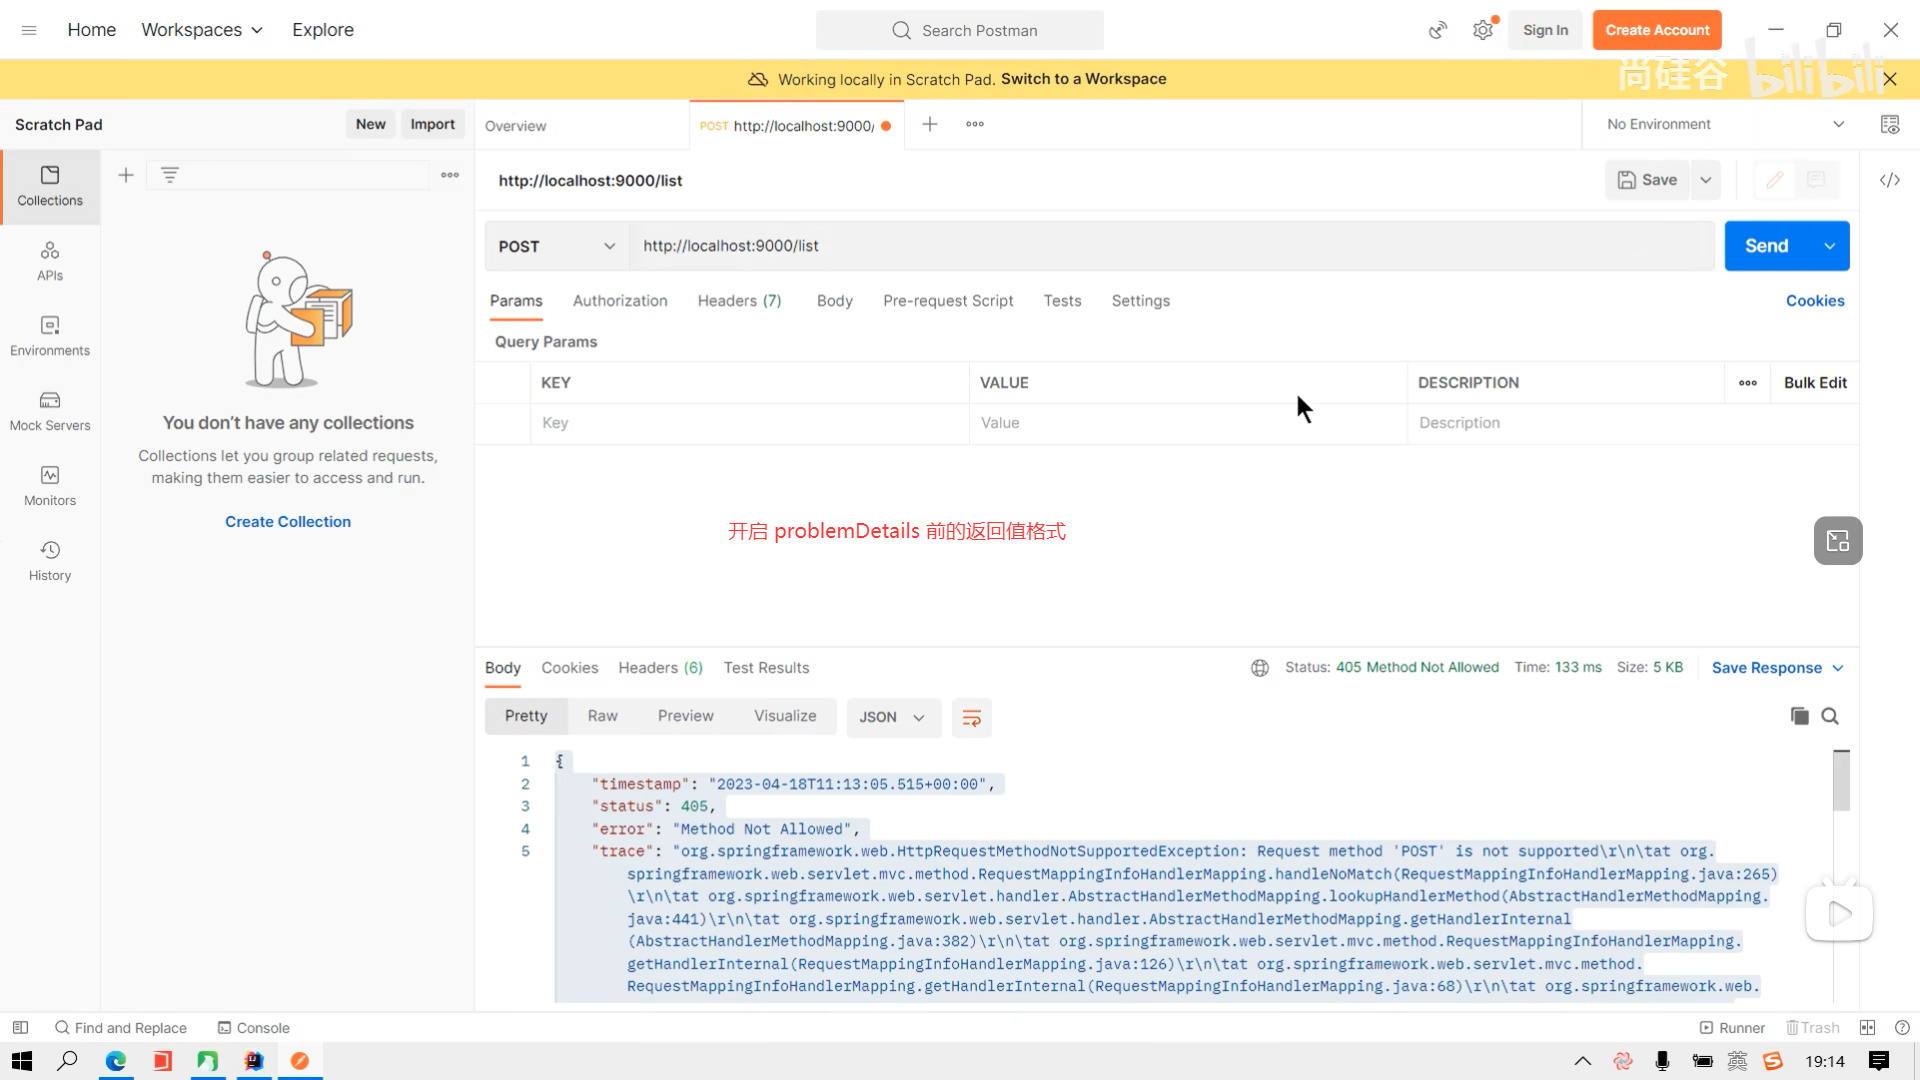This screenshot has height=1080, width=1920.
Task: Click the code snippet icon
Action: click(x=1889, y=180)
